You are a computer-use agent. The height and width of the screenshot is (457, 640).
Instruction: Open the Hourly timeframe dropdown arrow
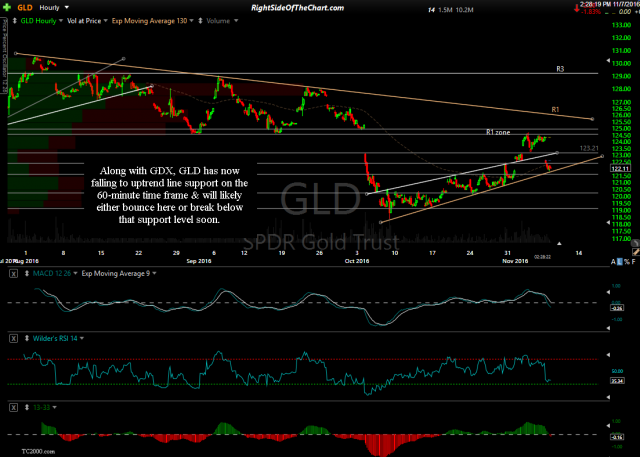click(x=67, y=7)
